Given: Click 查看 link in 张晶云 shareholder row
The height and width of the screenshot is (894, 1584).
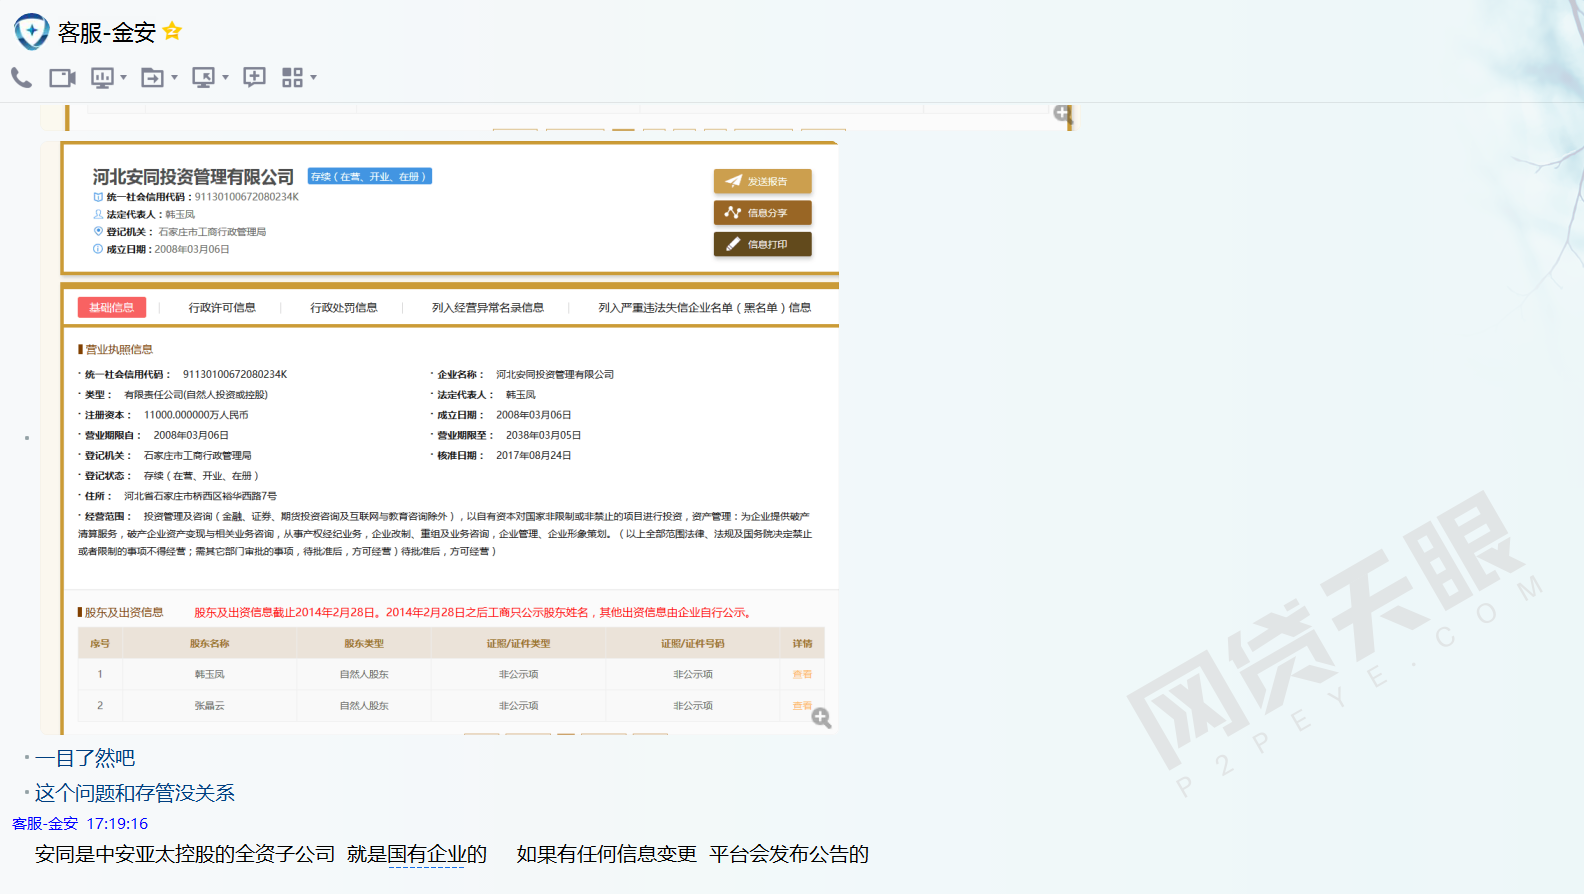Looking at the screenshot, I should [x=802, y=705].
